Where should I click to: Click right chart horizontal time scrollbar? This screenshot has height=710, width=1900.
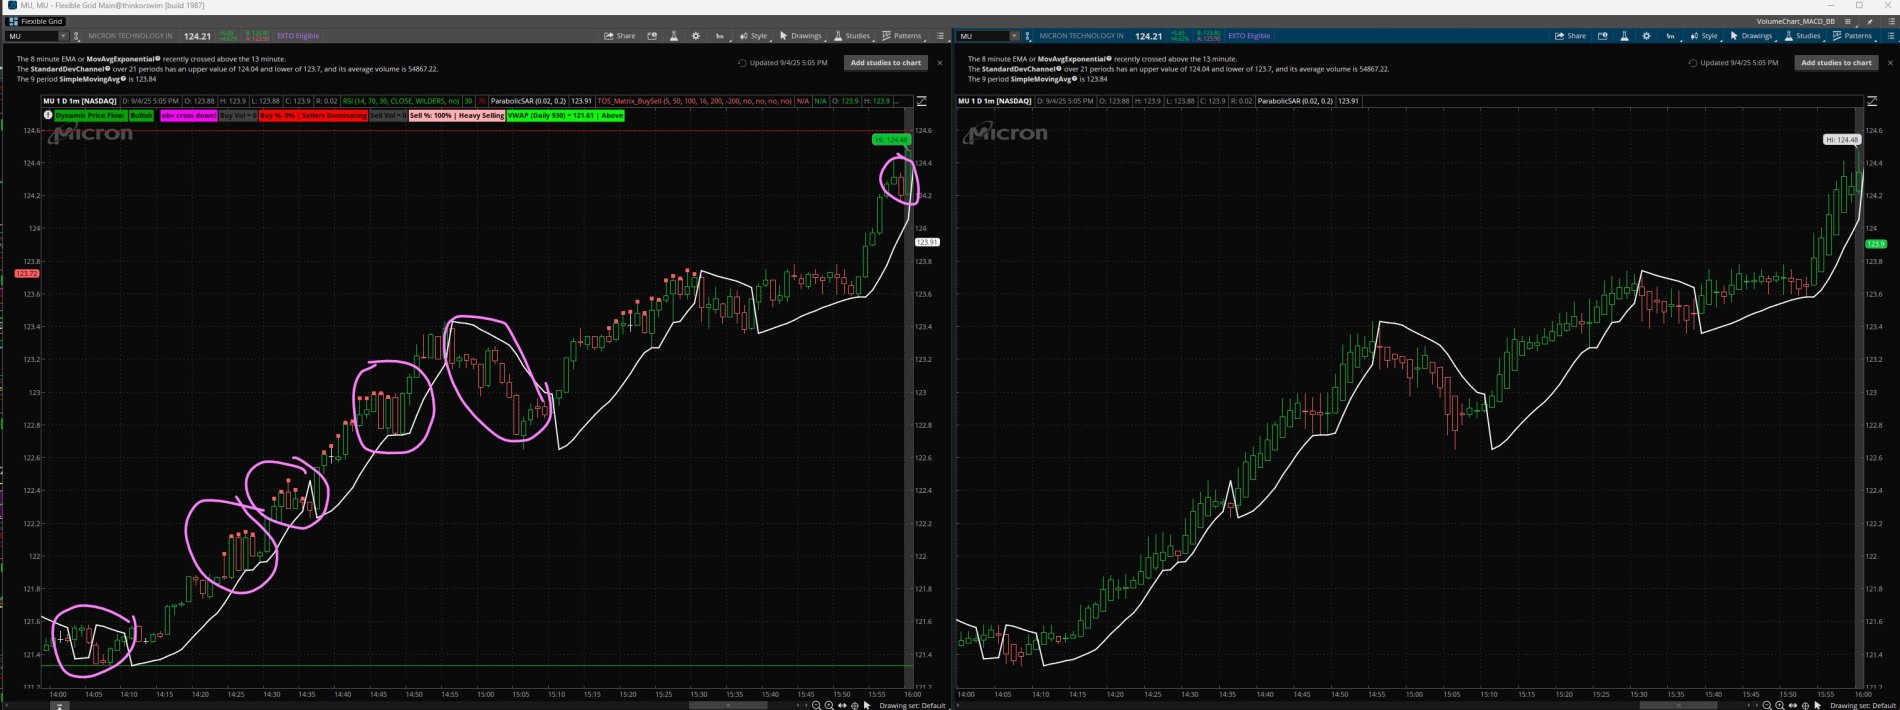pyautogui.click(x=1678, y=705)
